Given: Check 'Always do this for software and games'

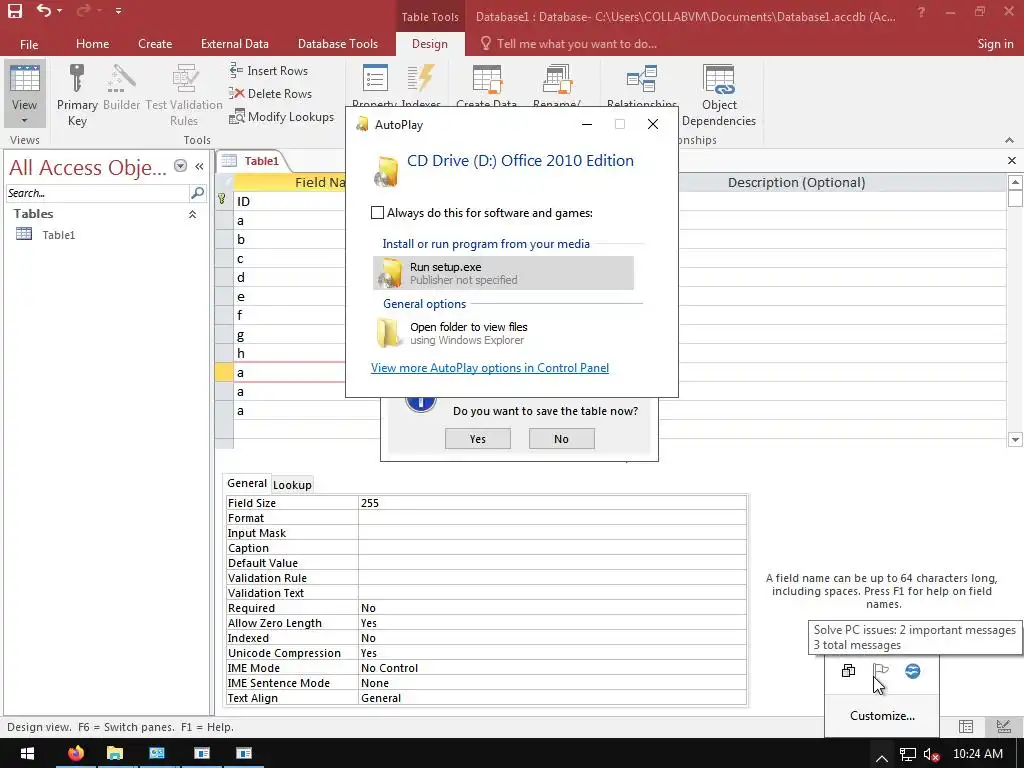Looking at the screenshot, I should 377,212.
